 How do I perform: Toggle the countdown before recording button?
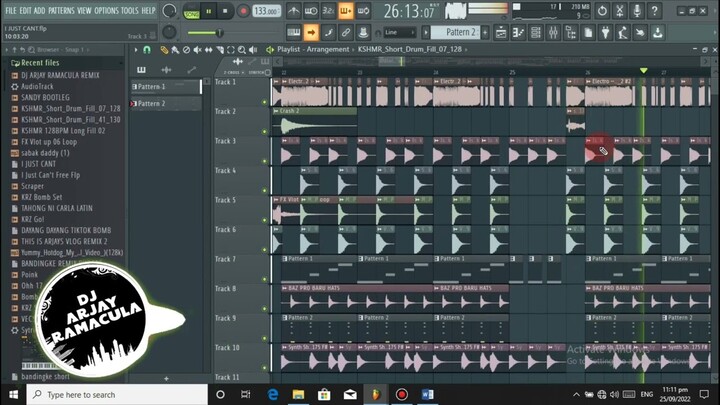(x=328, y=11)
